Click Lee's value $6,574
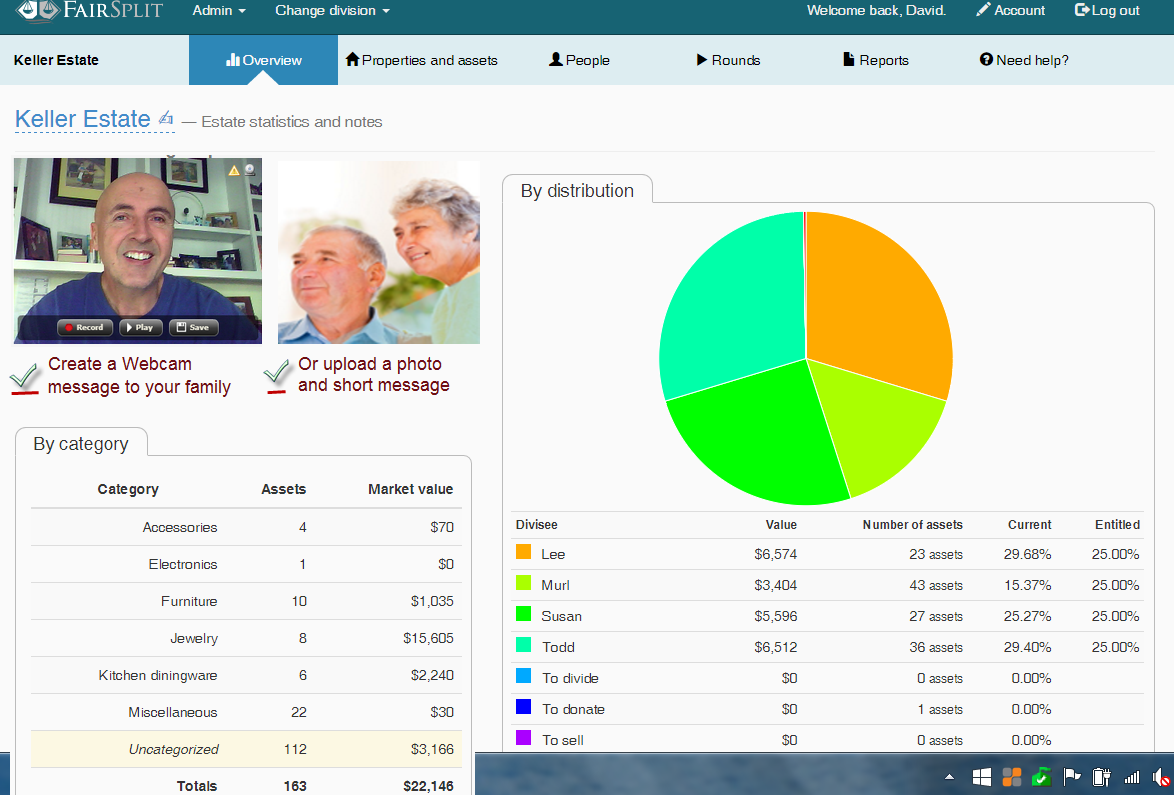Viewport: 1174px width, 795px height. [776, 554]
